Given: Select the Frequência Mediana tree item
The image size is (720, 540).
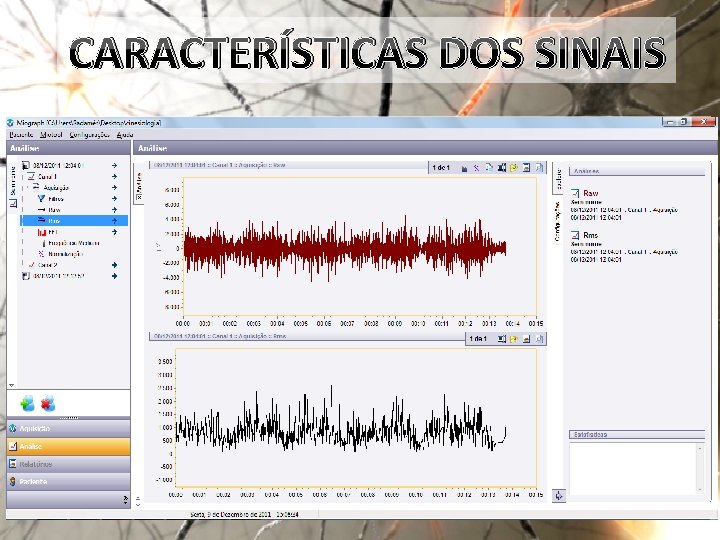Looking at the screenshot, I should (73, 243).
